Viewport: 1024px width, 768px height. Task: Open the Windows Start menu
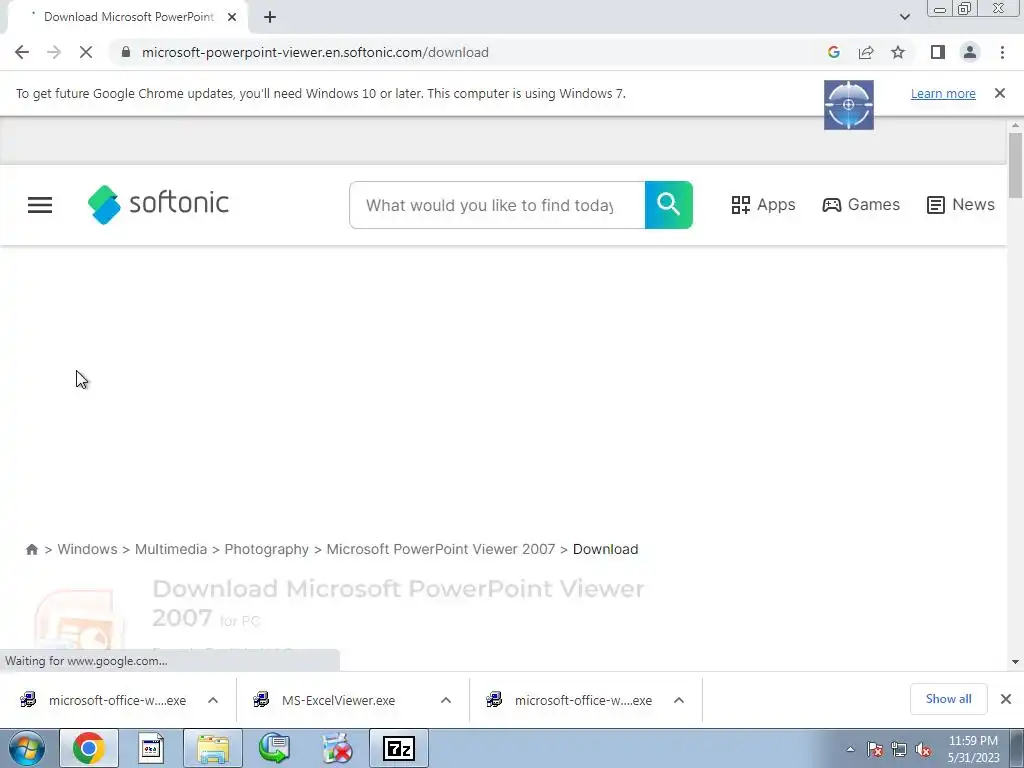pyautogui.click(x=27, y=748)
